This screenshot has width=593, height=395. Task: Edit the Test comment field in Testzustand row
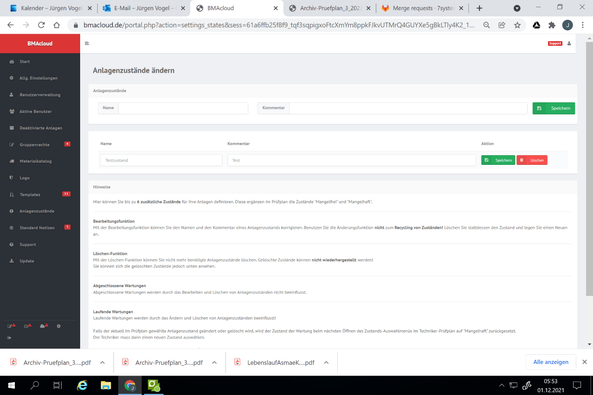tap(351, 160)
